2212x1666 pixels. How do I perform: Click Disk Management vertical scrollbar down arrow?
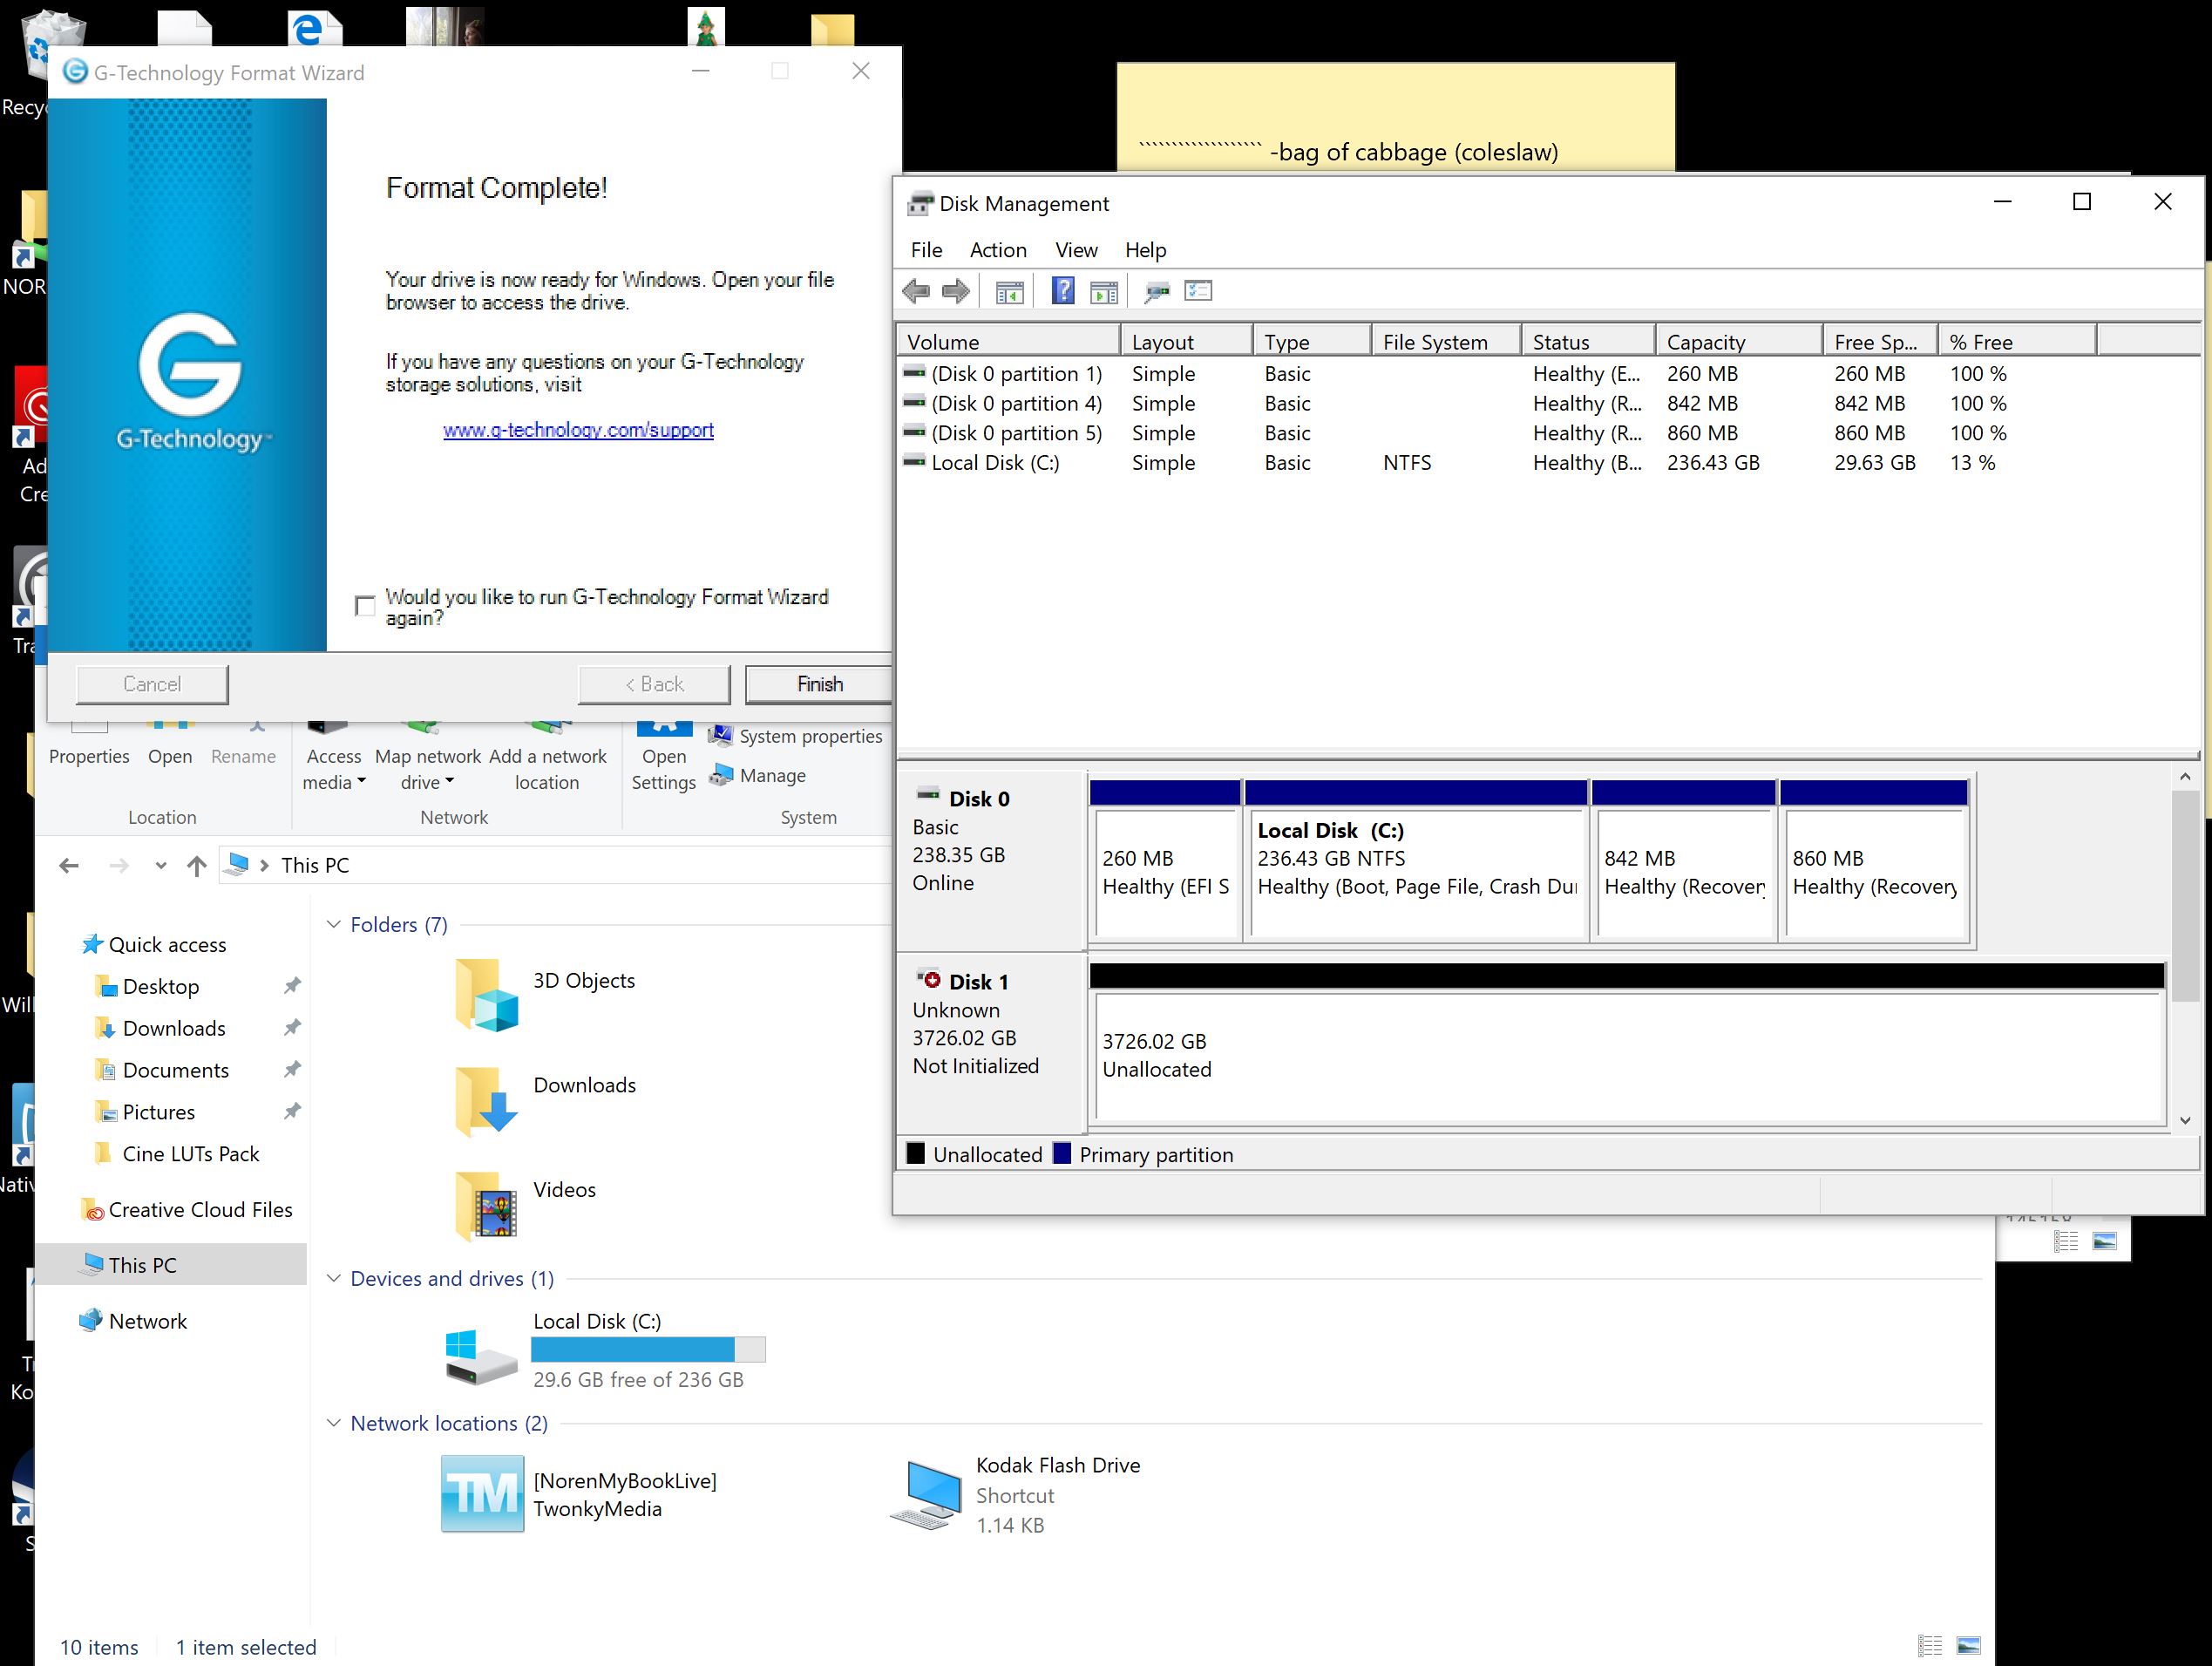(x=2184, y=1121)
